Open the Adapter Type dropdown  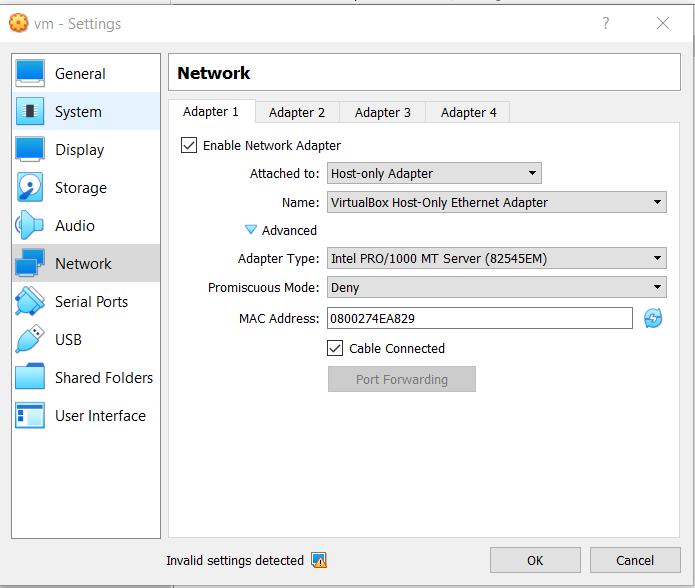496,258
